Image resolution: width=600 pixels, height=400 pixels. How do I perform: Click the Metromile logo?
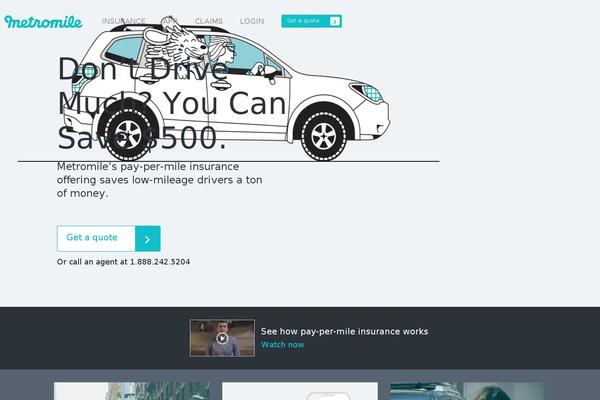click(43, 21)
